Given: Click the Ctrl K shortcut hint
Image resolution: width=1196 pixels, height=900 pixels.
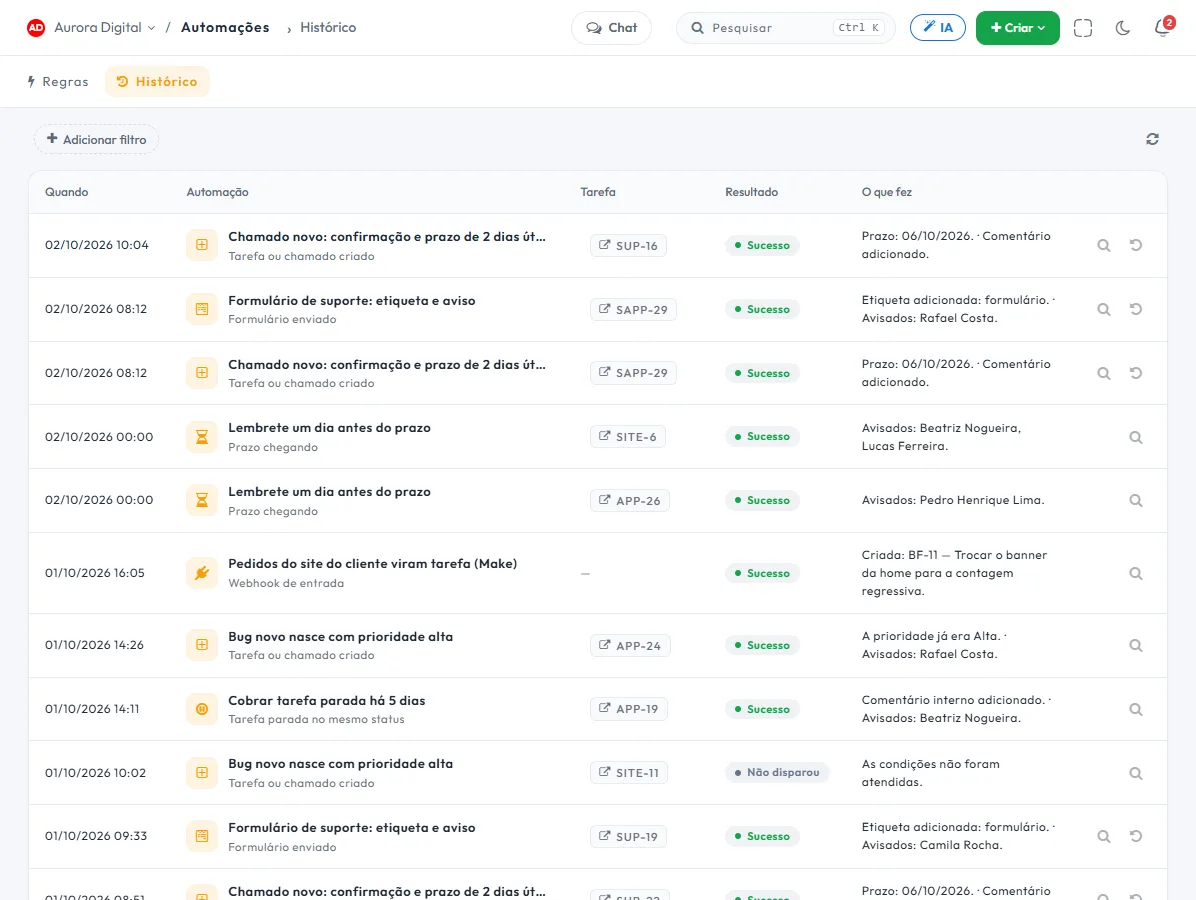Looking at the screenshot, I should tap(858, 28).
